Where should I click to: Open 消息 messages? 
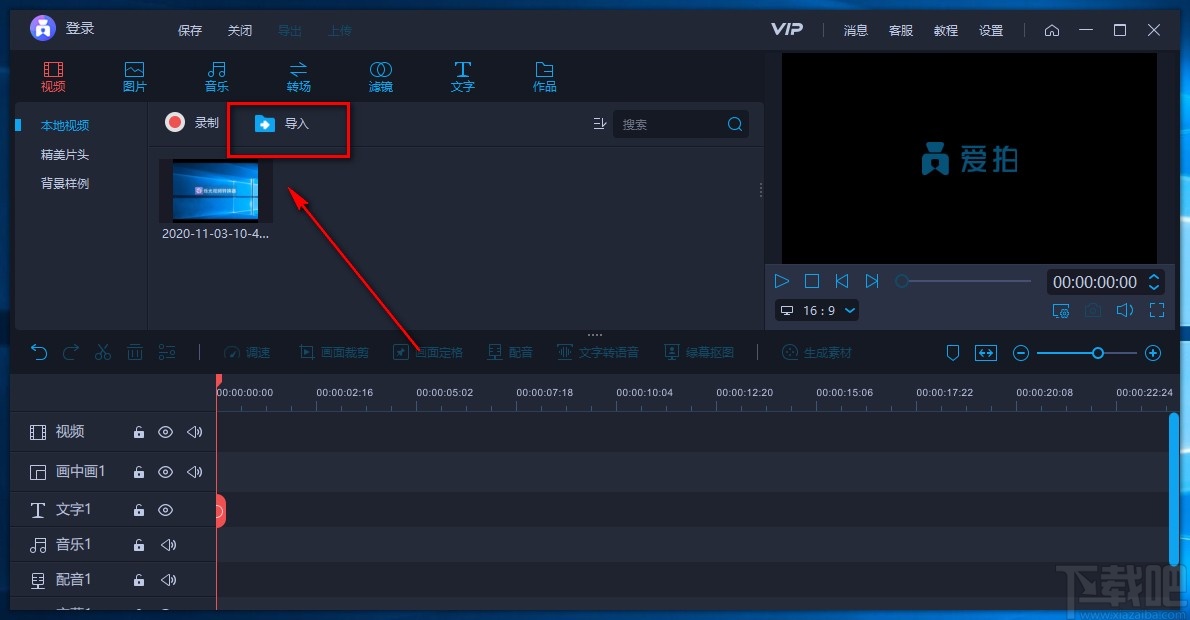(855, 30)
